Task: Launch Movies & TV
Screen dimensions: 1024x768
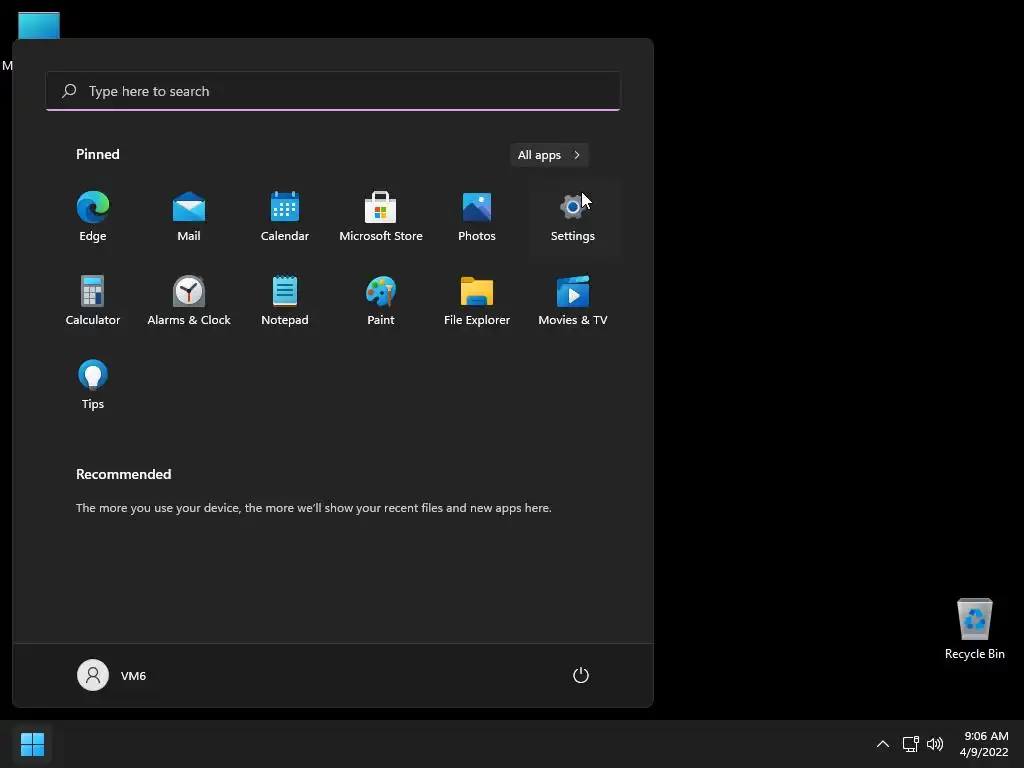Action: (x=573, y=300)
